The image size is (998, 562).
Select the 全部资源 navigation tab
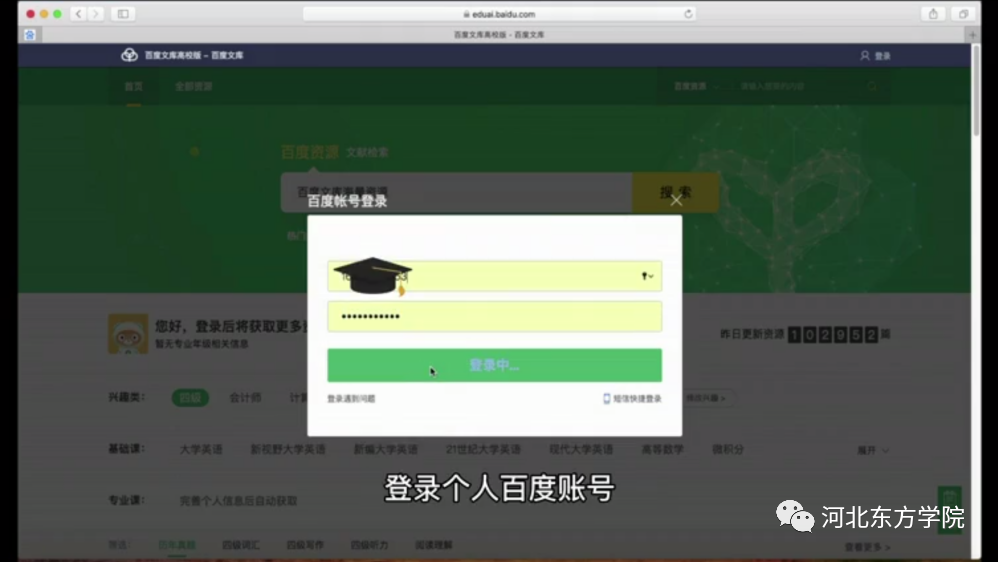194,87
